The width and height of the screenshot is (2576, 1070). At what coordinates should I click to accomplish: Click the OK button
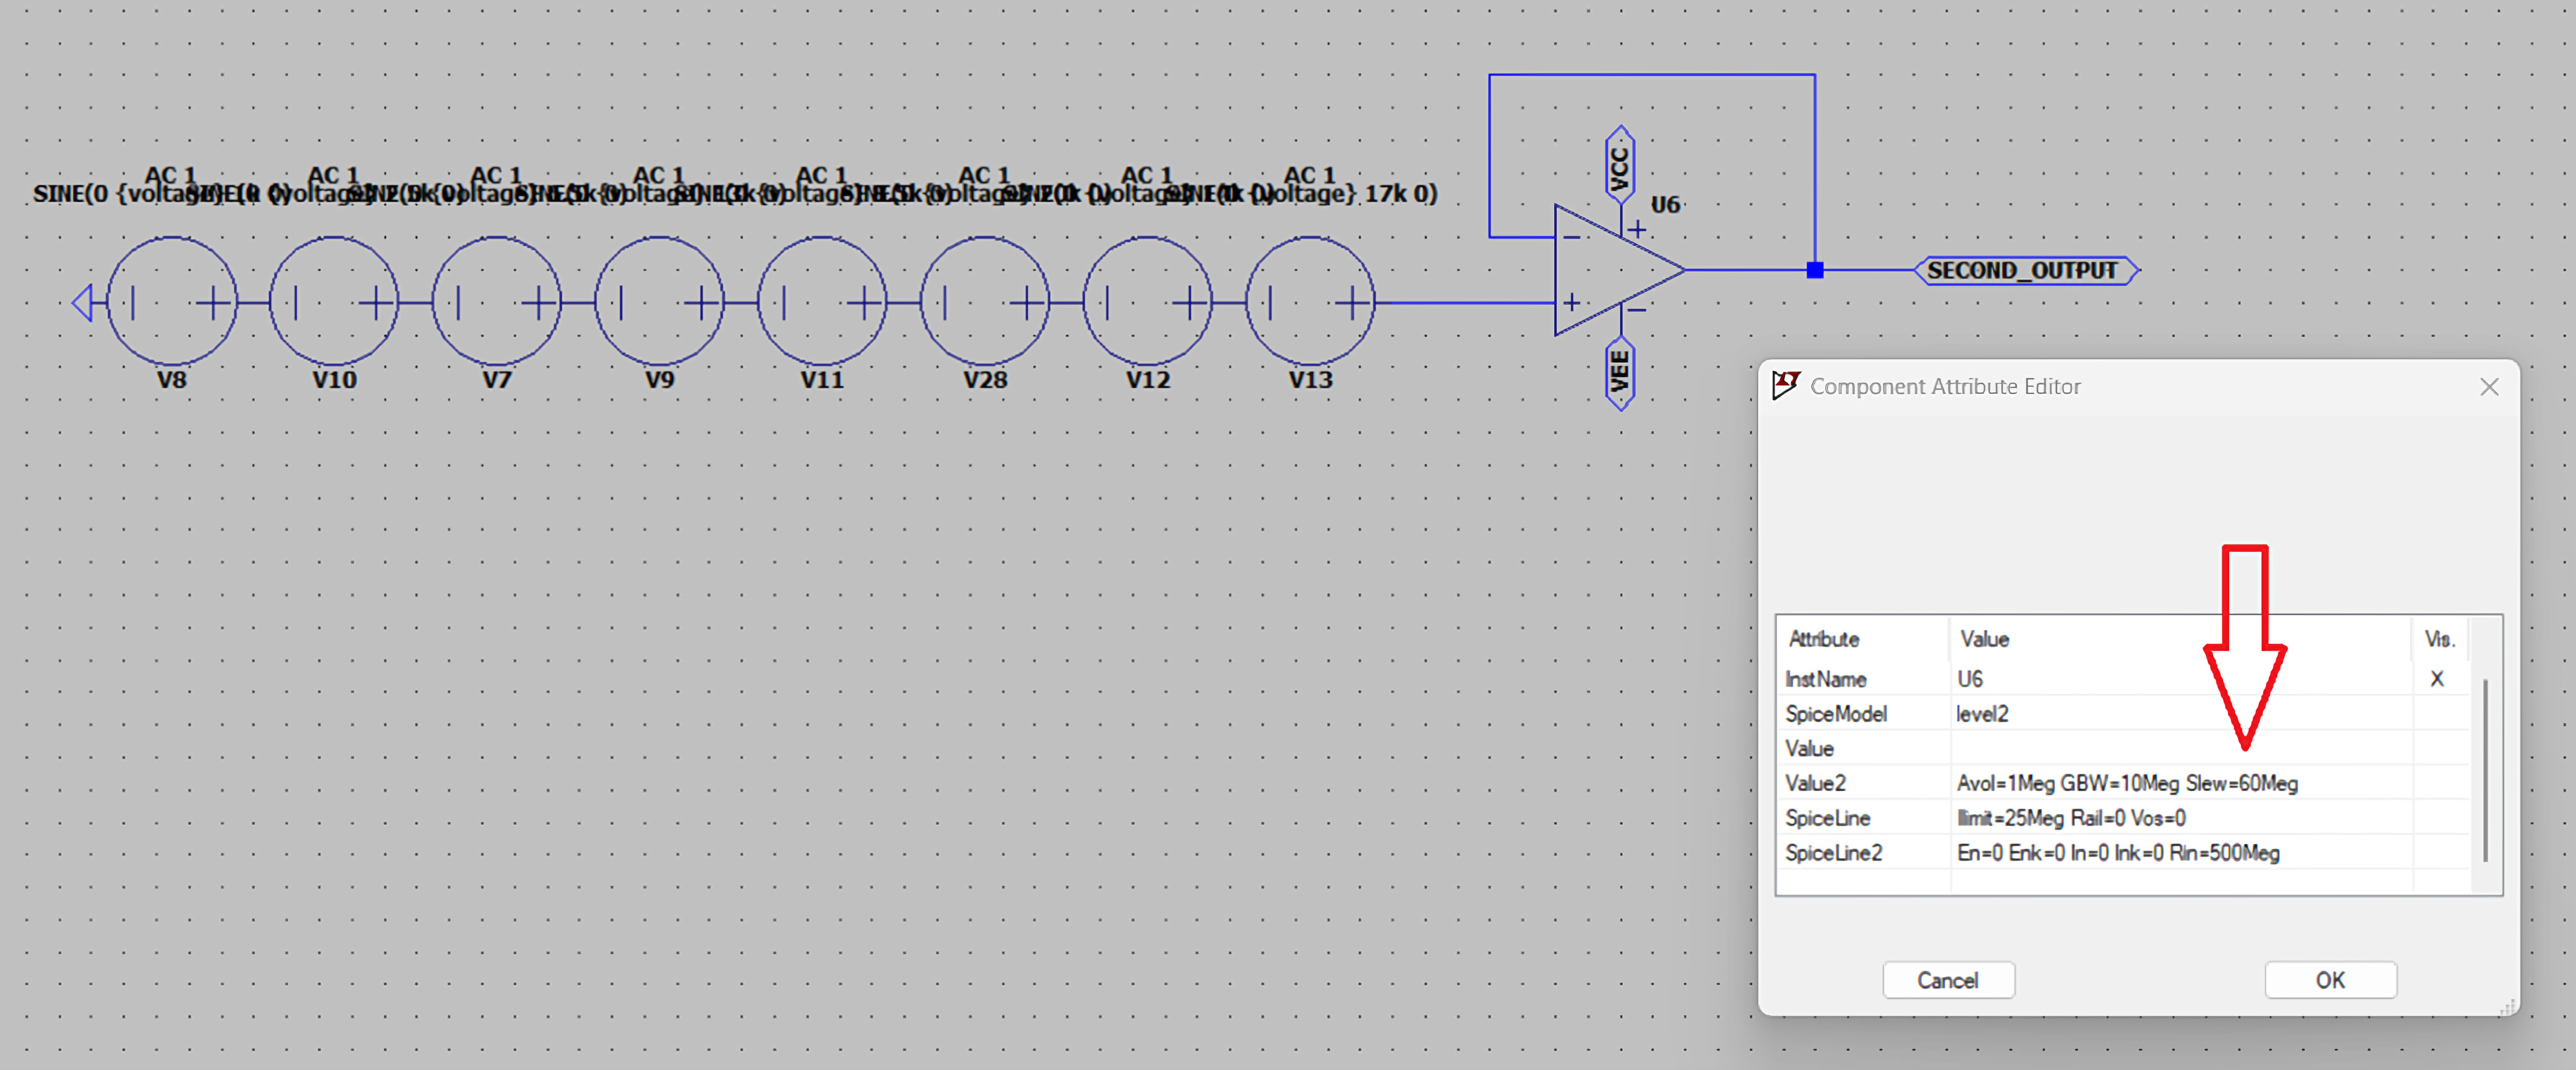(2330, 980)
